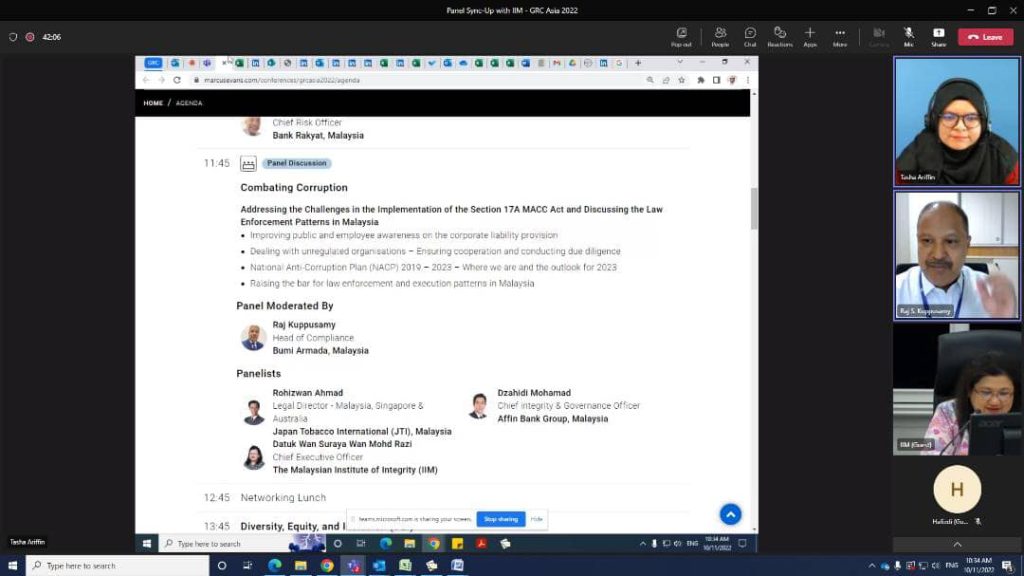Click the panel discussion calendar icon

[x=248, y=164]
